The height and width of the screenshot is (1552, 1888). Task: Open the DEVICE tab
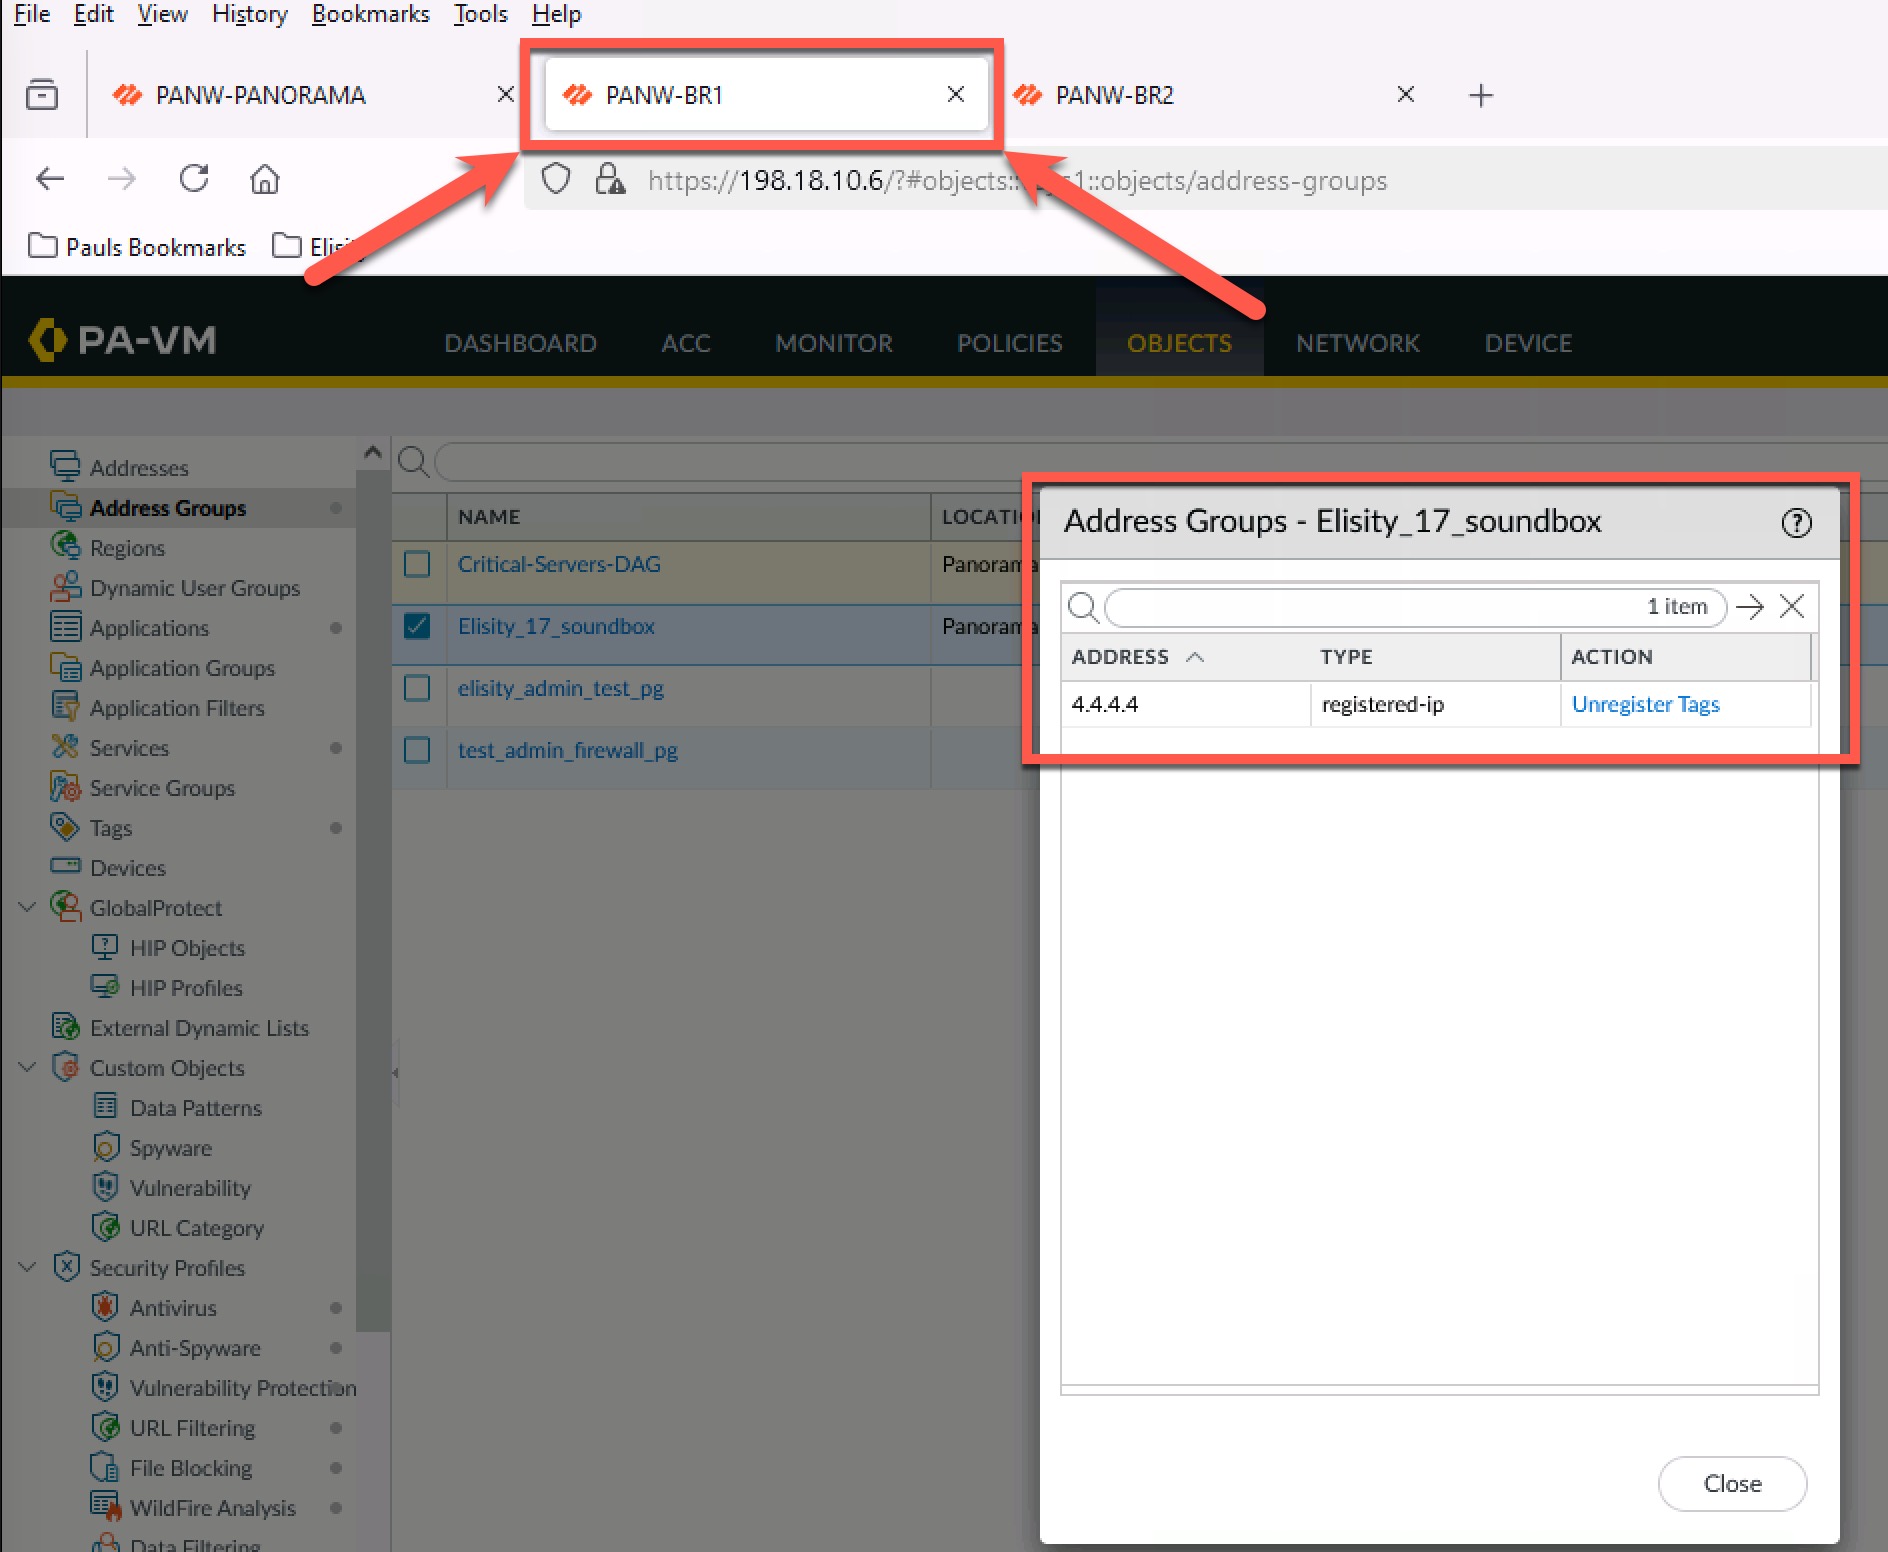[x=1528, y=343]
